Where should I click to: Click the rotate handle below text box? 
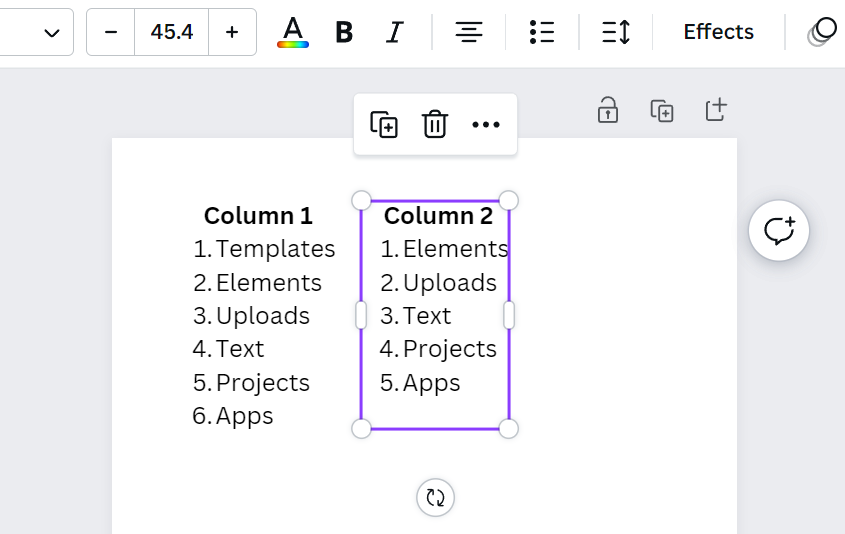tap(435, 497)
